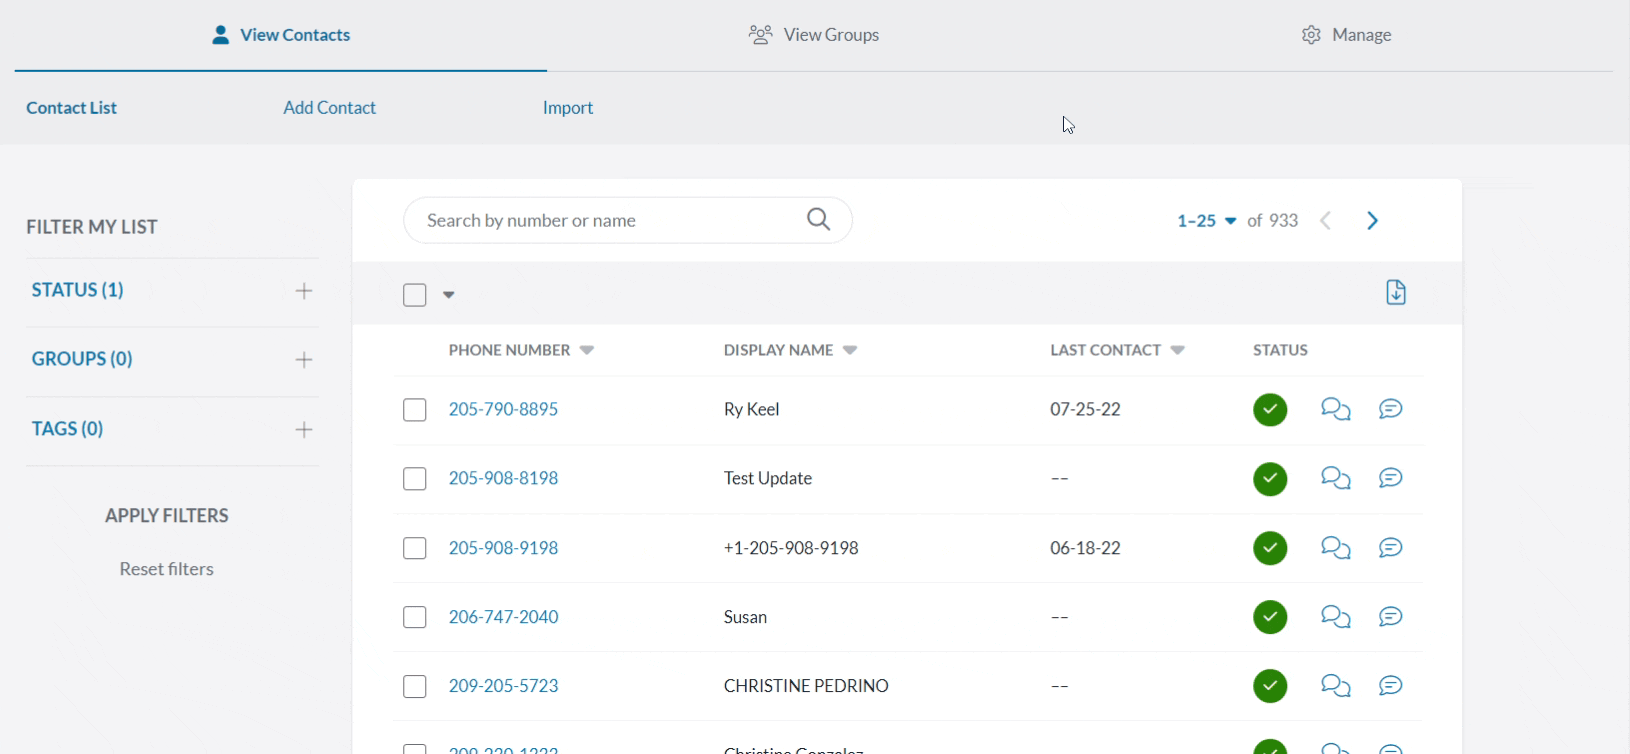Screen dimensions: 1630x754
Task: Click the export contacts download icon
Action: [1396, 292]
